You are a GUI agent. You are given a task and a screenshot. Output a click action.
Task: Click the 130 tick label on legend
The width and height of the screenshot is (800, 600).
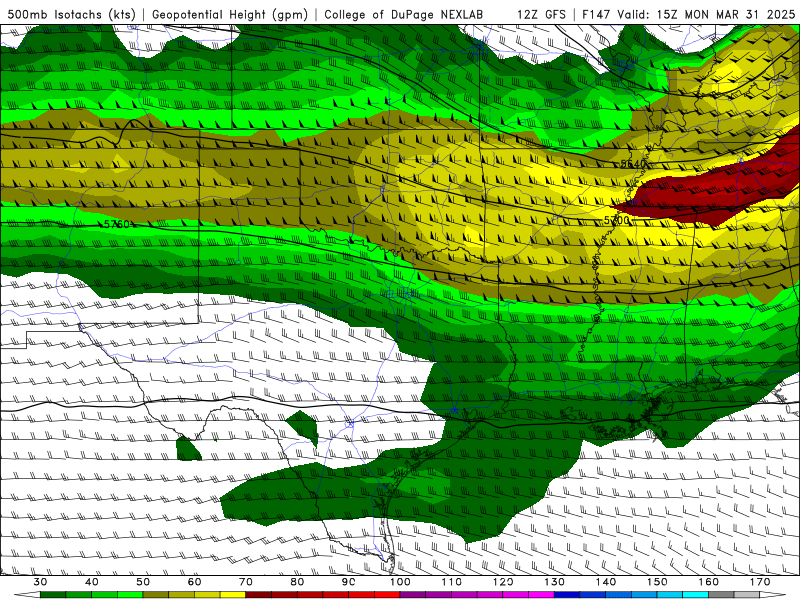click(x=554, y=582)
